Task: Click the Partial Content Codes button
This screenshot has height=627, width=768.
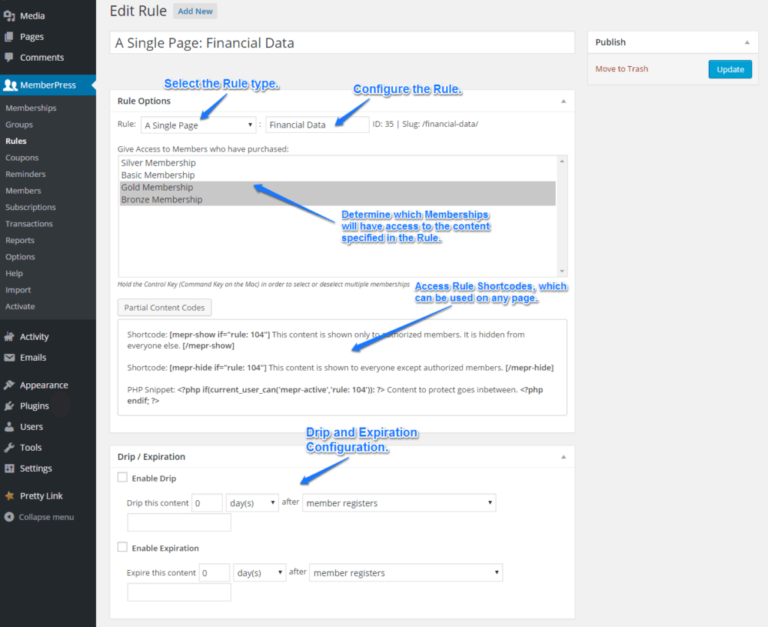Action: coord(165,308)
